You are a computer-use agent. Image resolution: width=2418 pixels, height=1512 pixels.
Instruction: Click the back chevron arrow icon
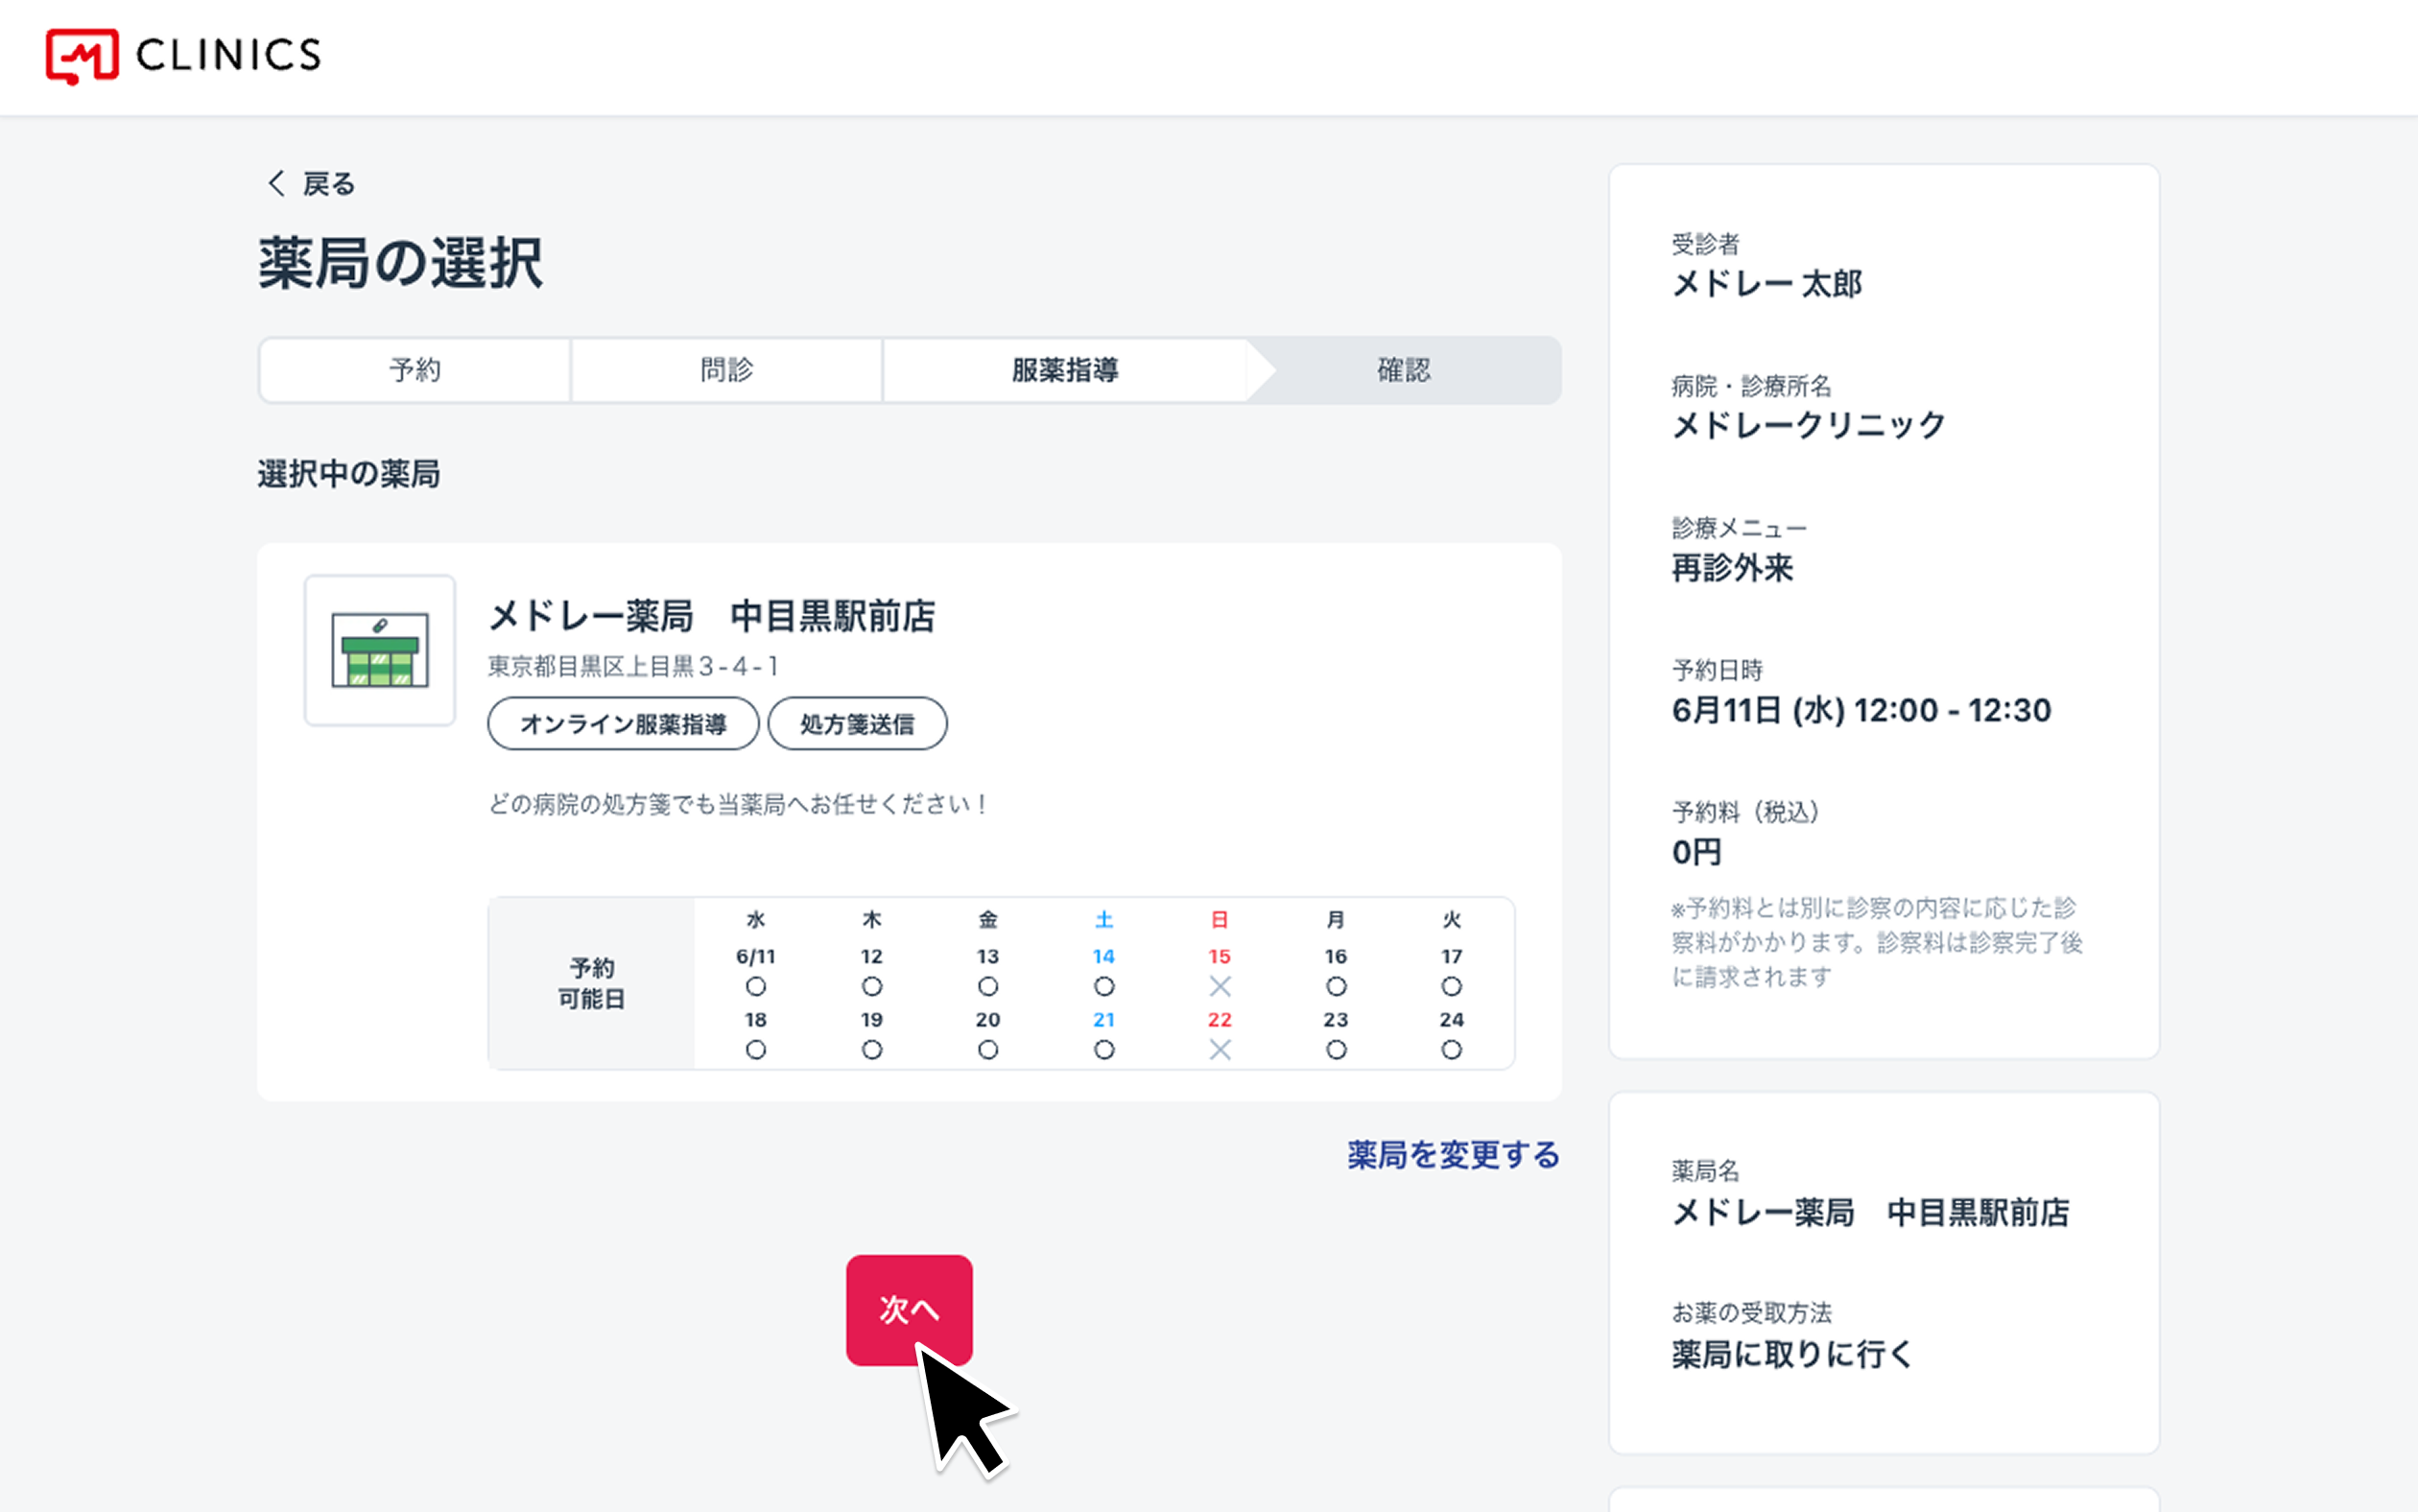276,183
